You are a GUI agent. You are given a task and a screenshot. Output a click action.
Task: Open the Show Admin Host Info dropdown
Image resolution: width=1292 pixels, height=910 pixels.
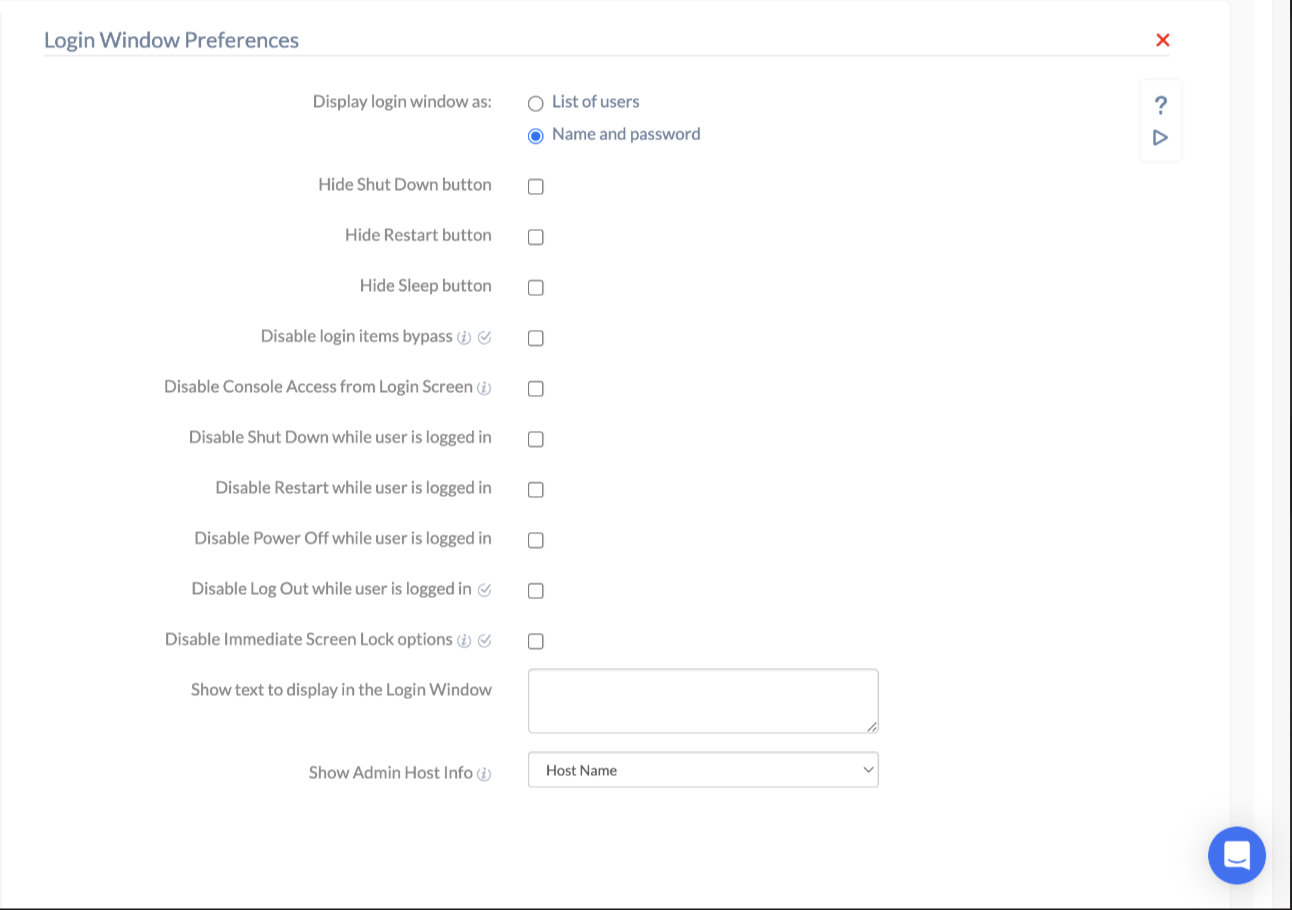tap(703, 769)
